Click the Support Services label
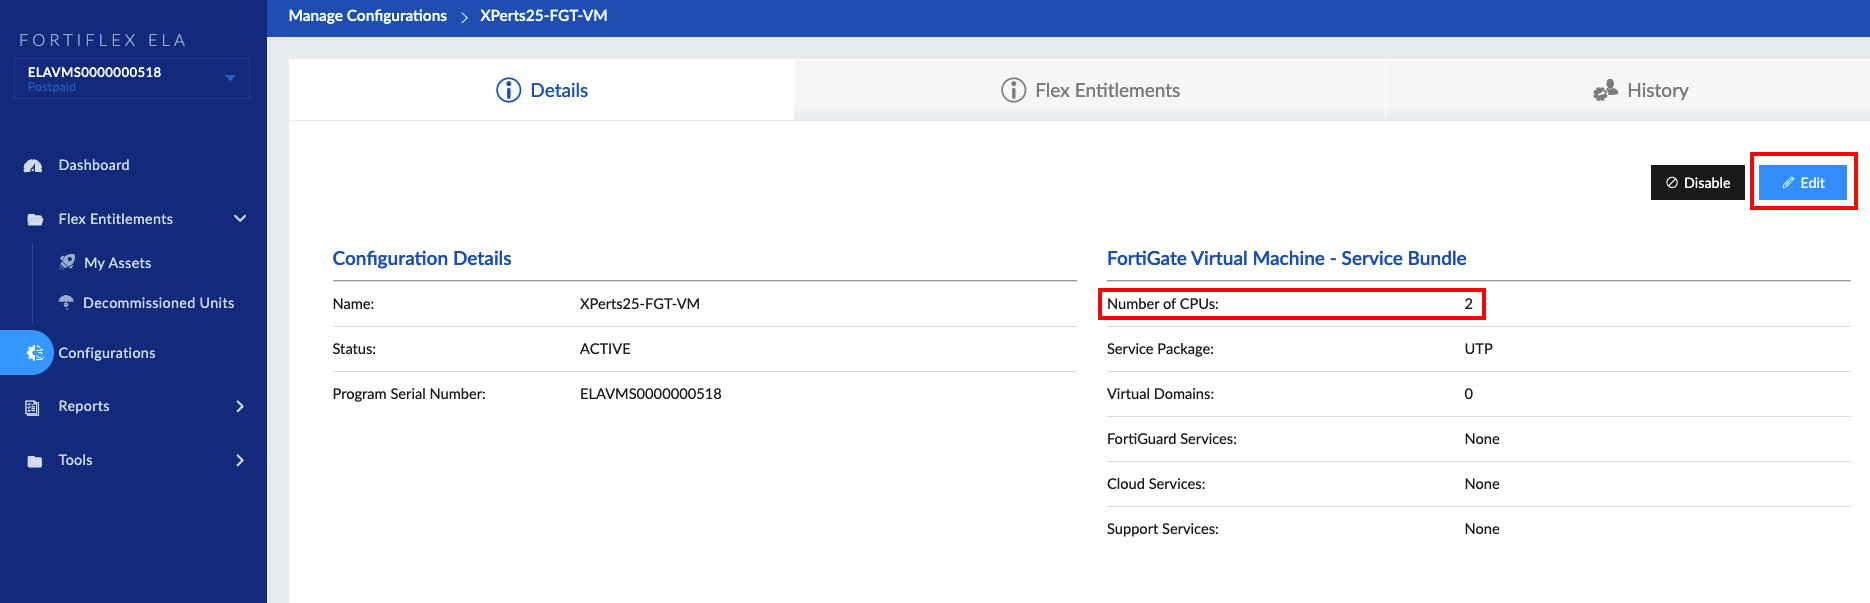 coord(1162,529)
